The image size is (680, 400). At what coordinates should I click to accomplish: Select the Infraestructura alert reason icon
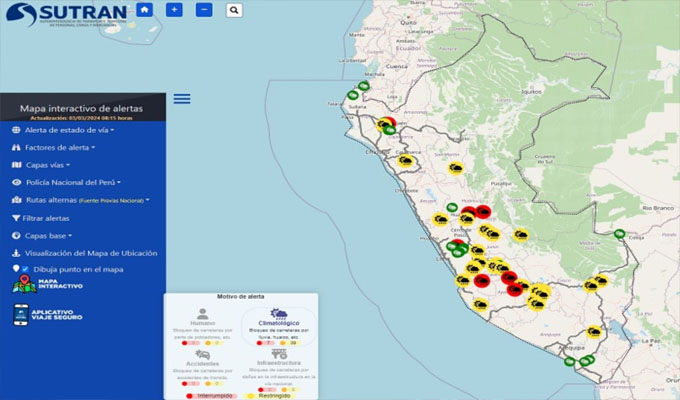(279, 354)
